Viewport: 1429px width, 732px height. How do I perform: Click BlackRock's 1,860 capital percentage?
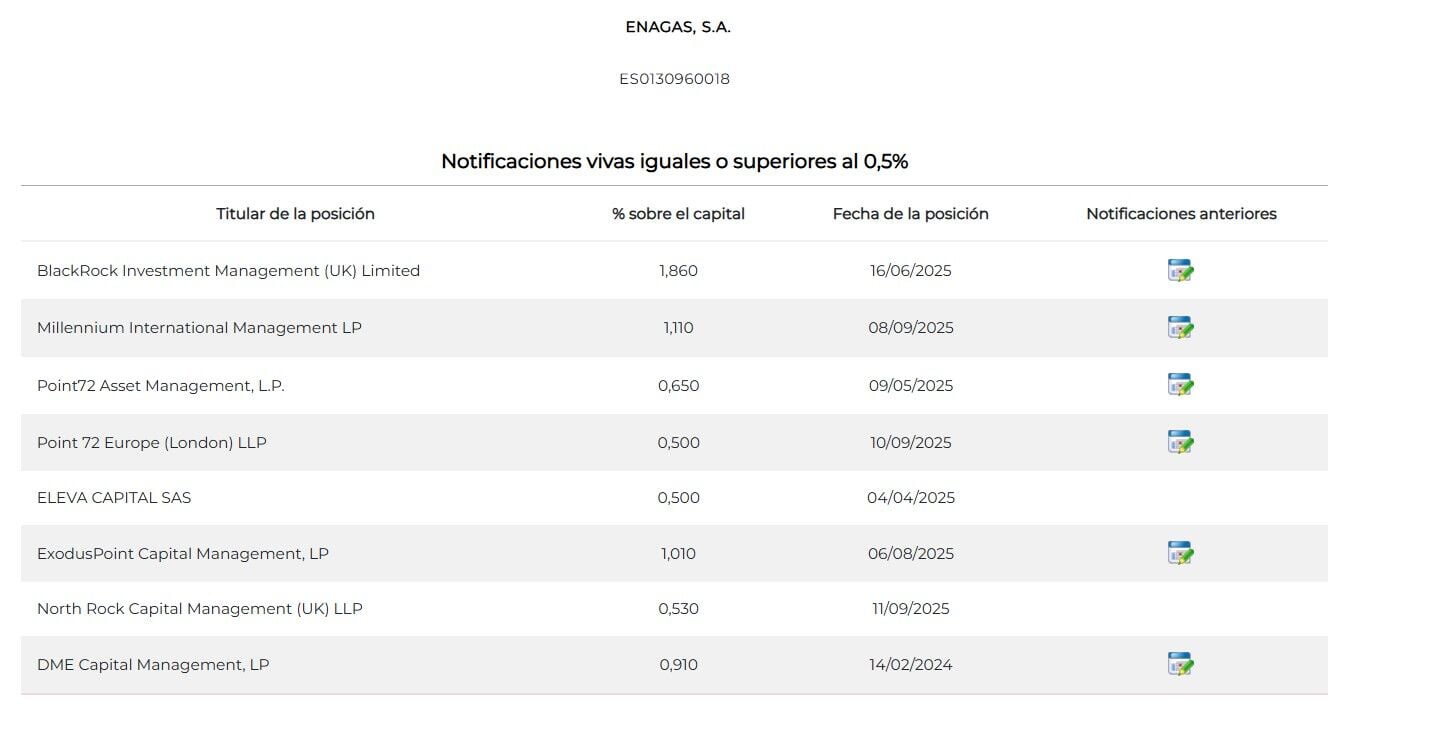[678, 271]
